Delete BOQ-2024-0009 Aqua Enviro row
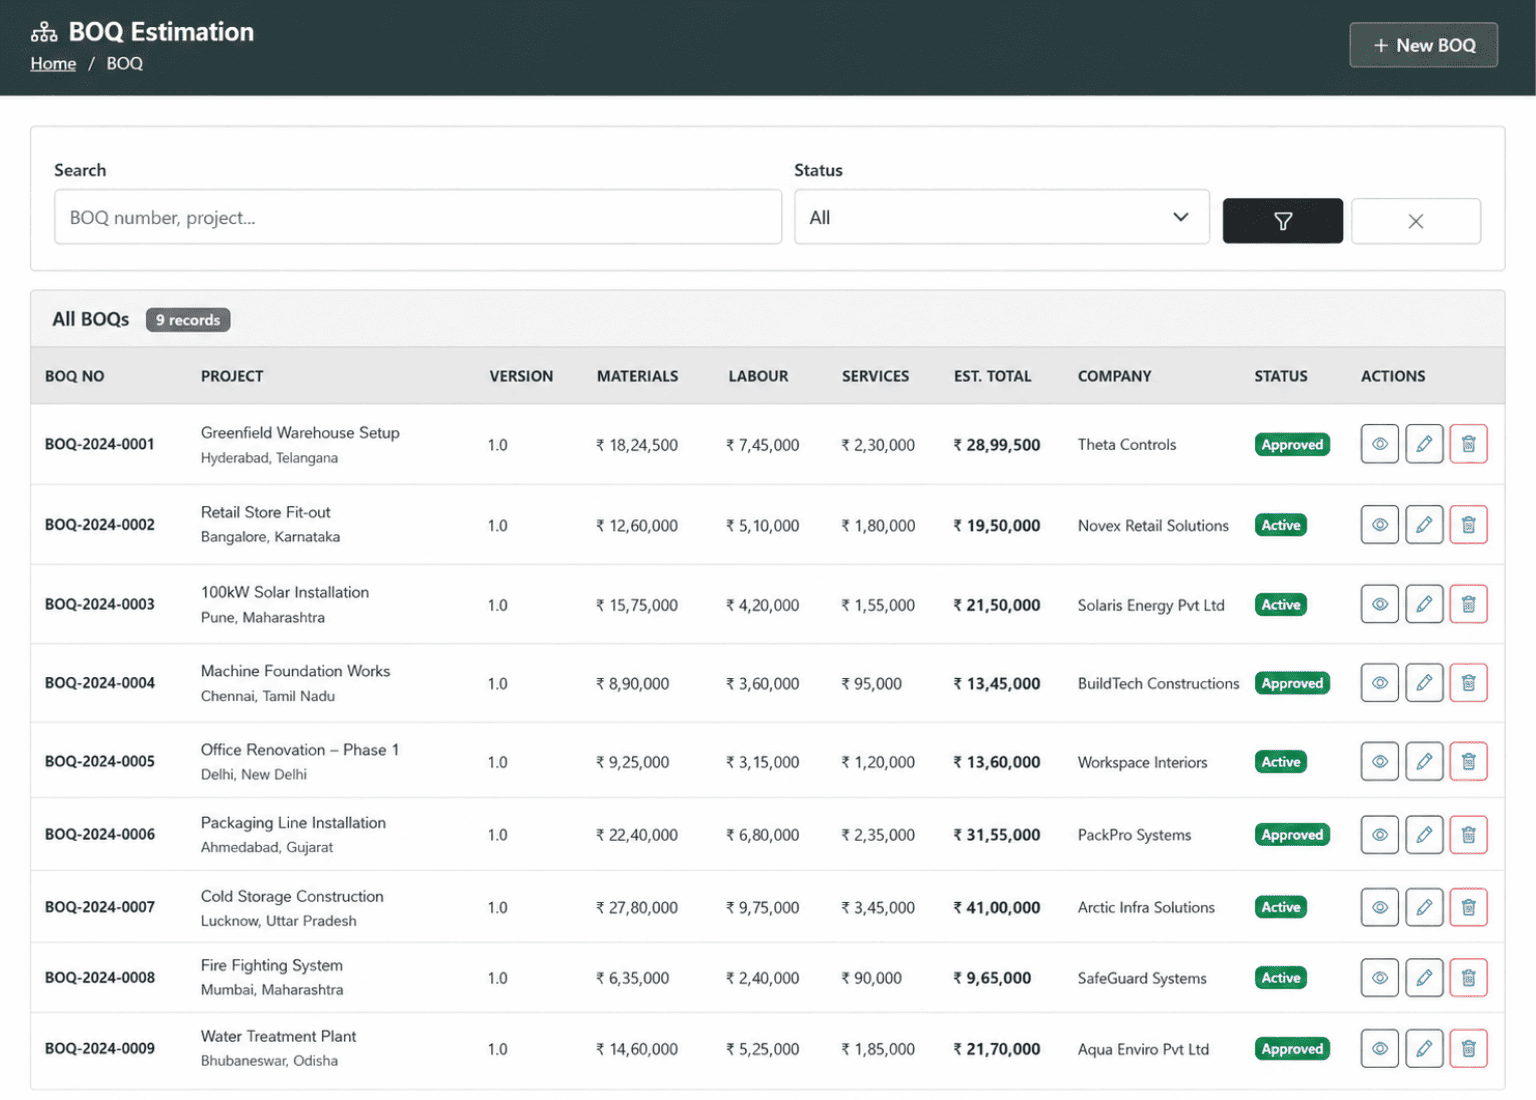 point(1468,1049)
